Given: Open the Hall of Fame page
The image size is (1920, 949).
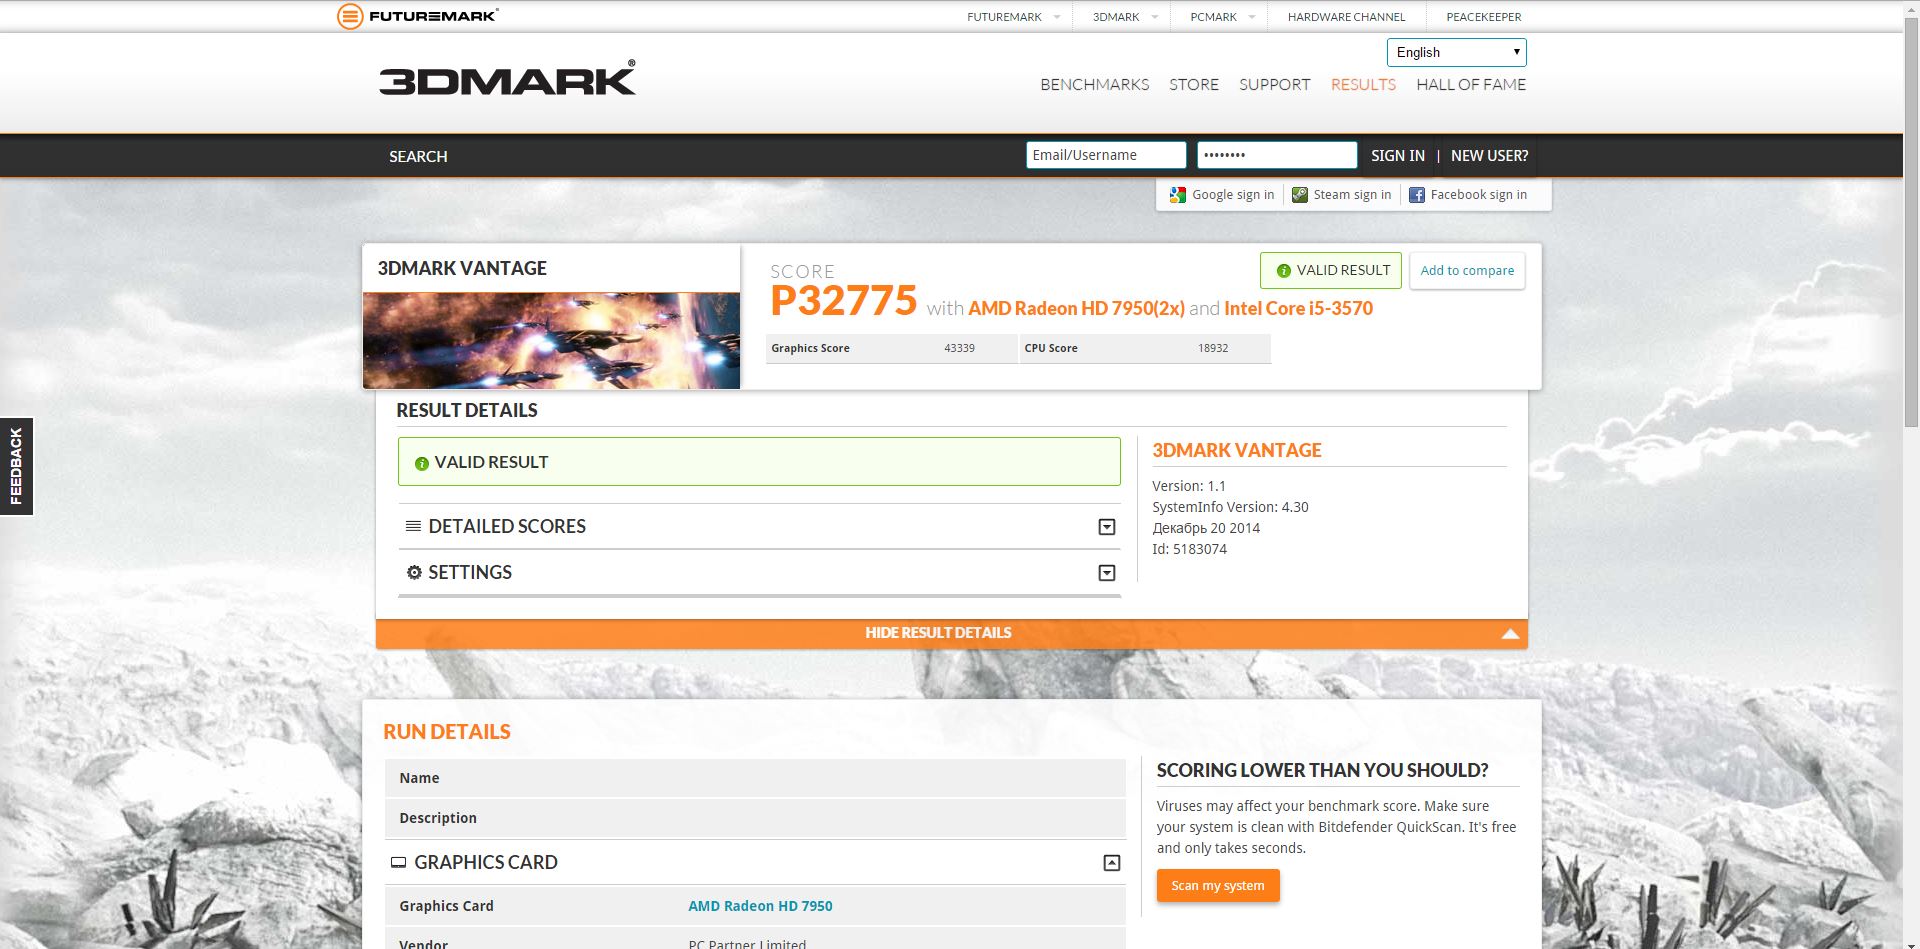Looking at the screenshot, I should 1471,85.
